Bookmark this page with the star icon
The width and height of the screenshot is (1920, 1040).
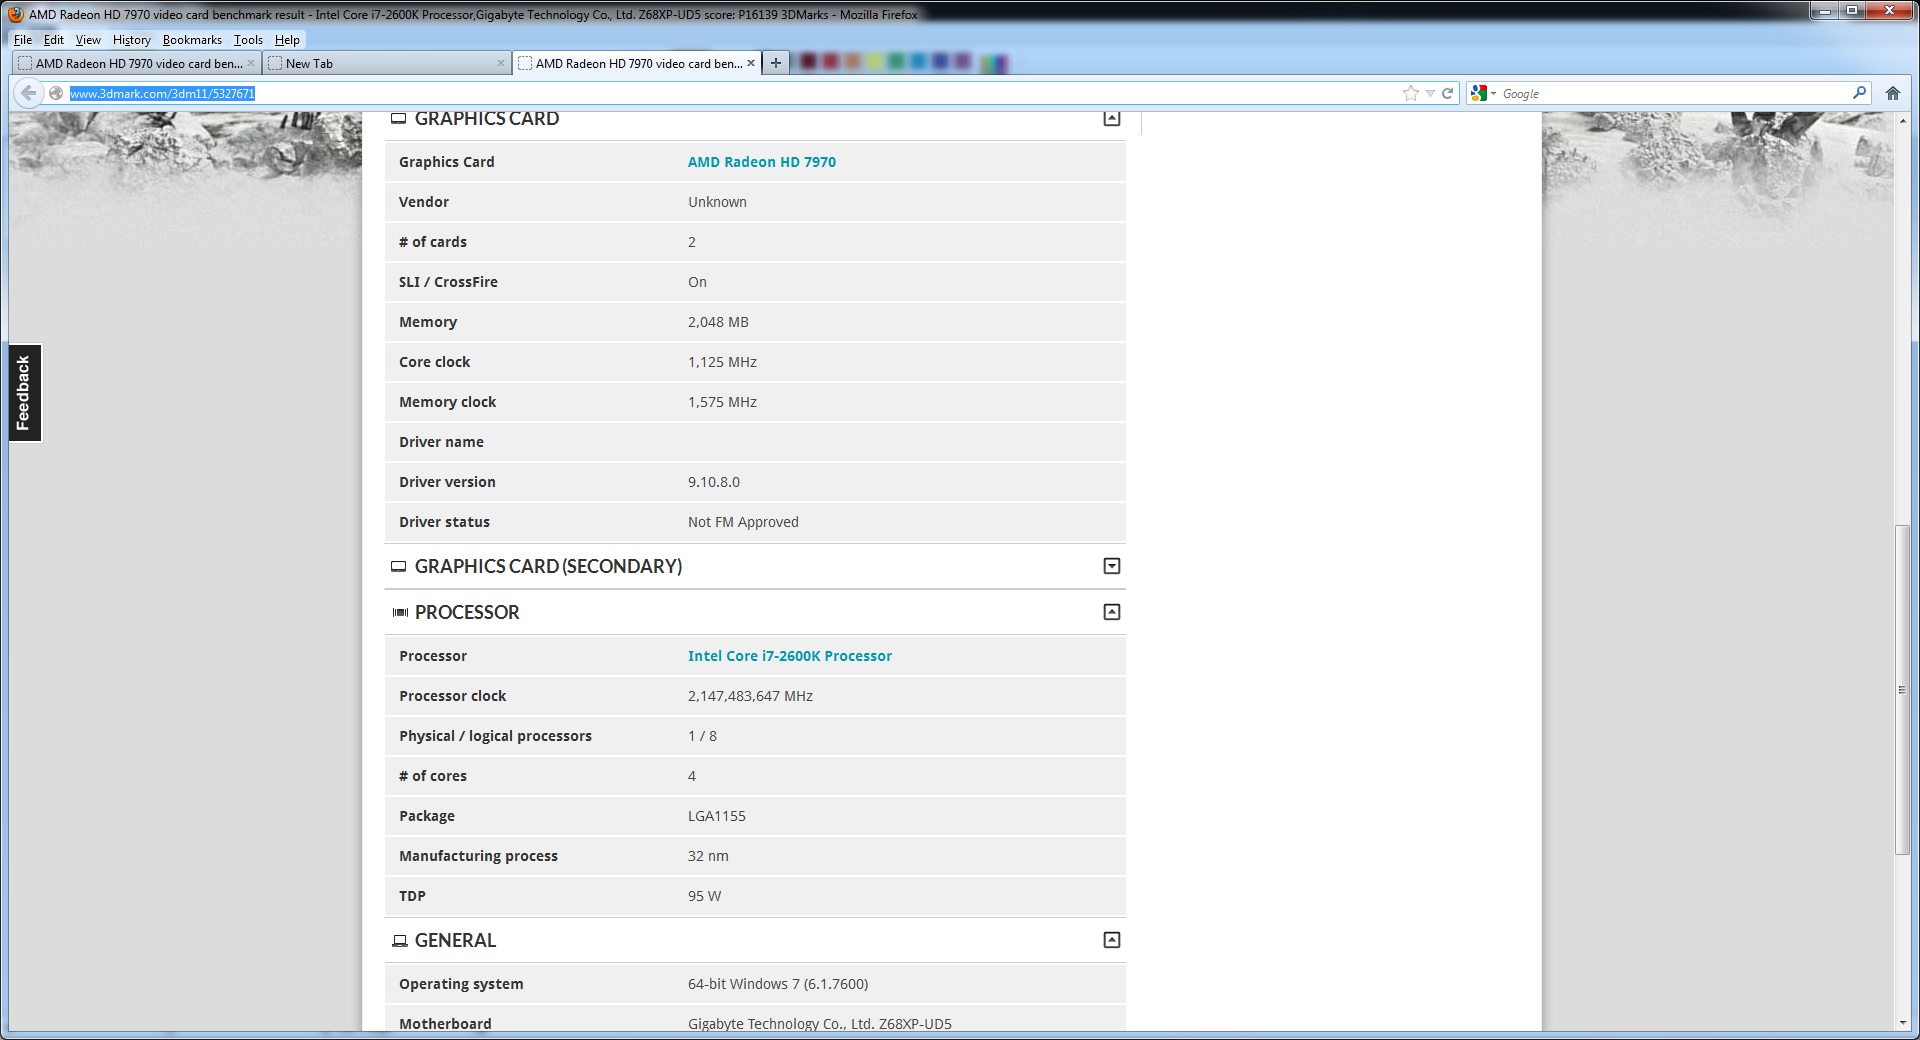1410,93
